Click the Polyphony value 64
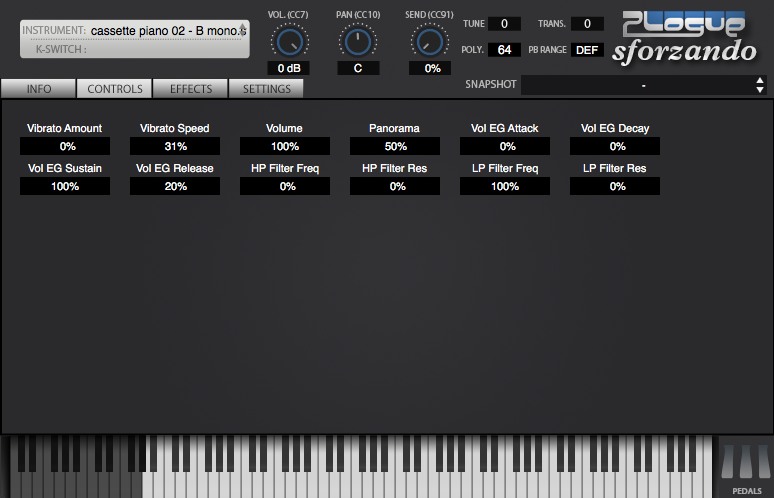Screen dimensions: 774x498 (x=504, y=50)
